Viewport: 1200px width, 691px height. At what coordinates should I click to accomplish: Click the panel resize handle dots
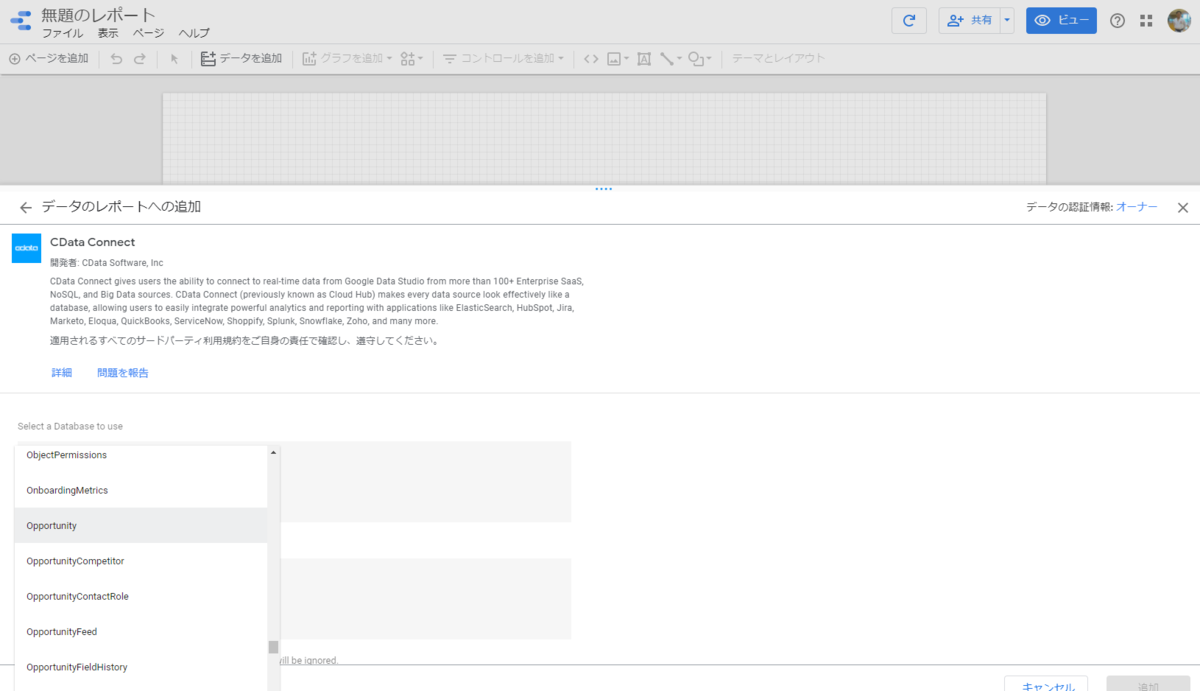603,188
